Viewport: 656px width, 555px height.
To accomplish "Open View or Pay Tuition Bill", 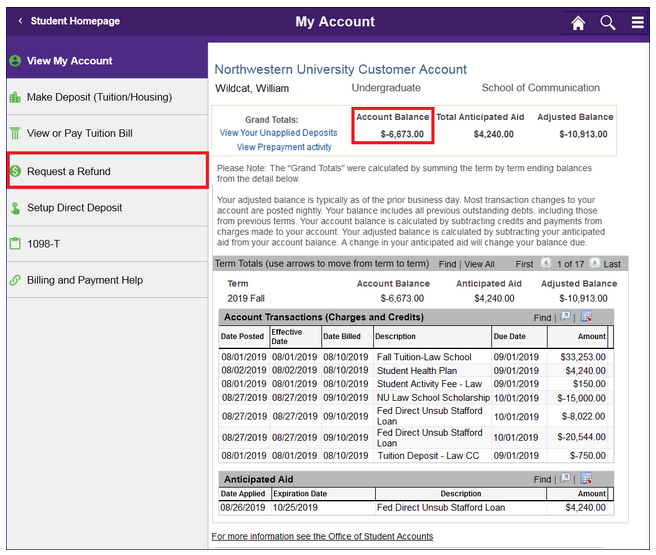I will click(x=107, y=133).
